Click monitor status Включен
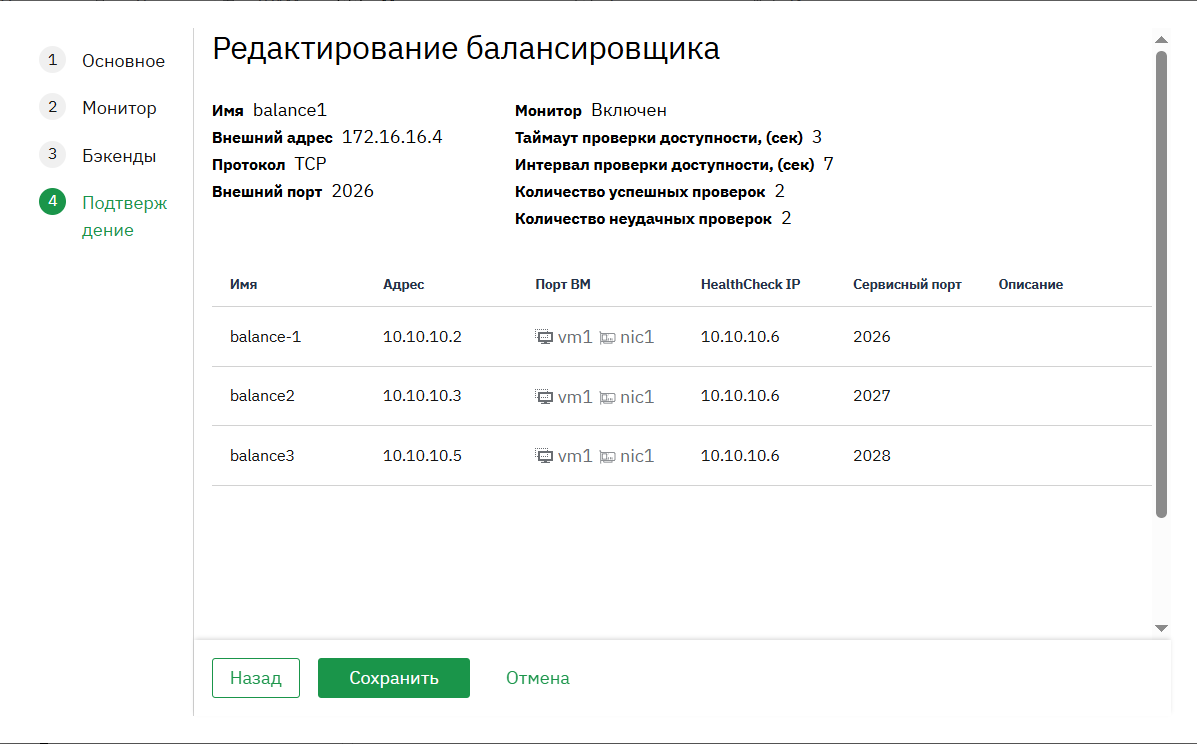Viewport: 1197px width, 744px height. point(629,111)
